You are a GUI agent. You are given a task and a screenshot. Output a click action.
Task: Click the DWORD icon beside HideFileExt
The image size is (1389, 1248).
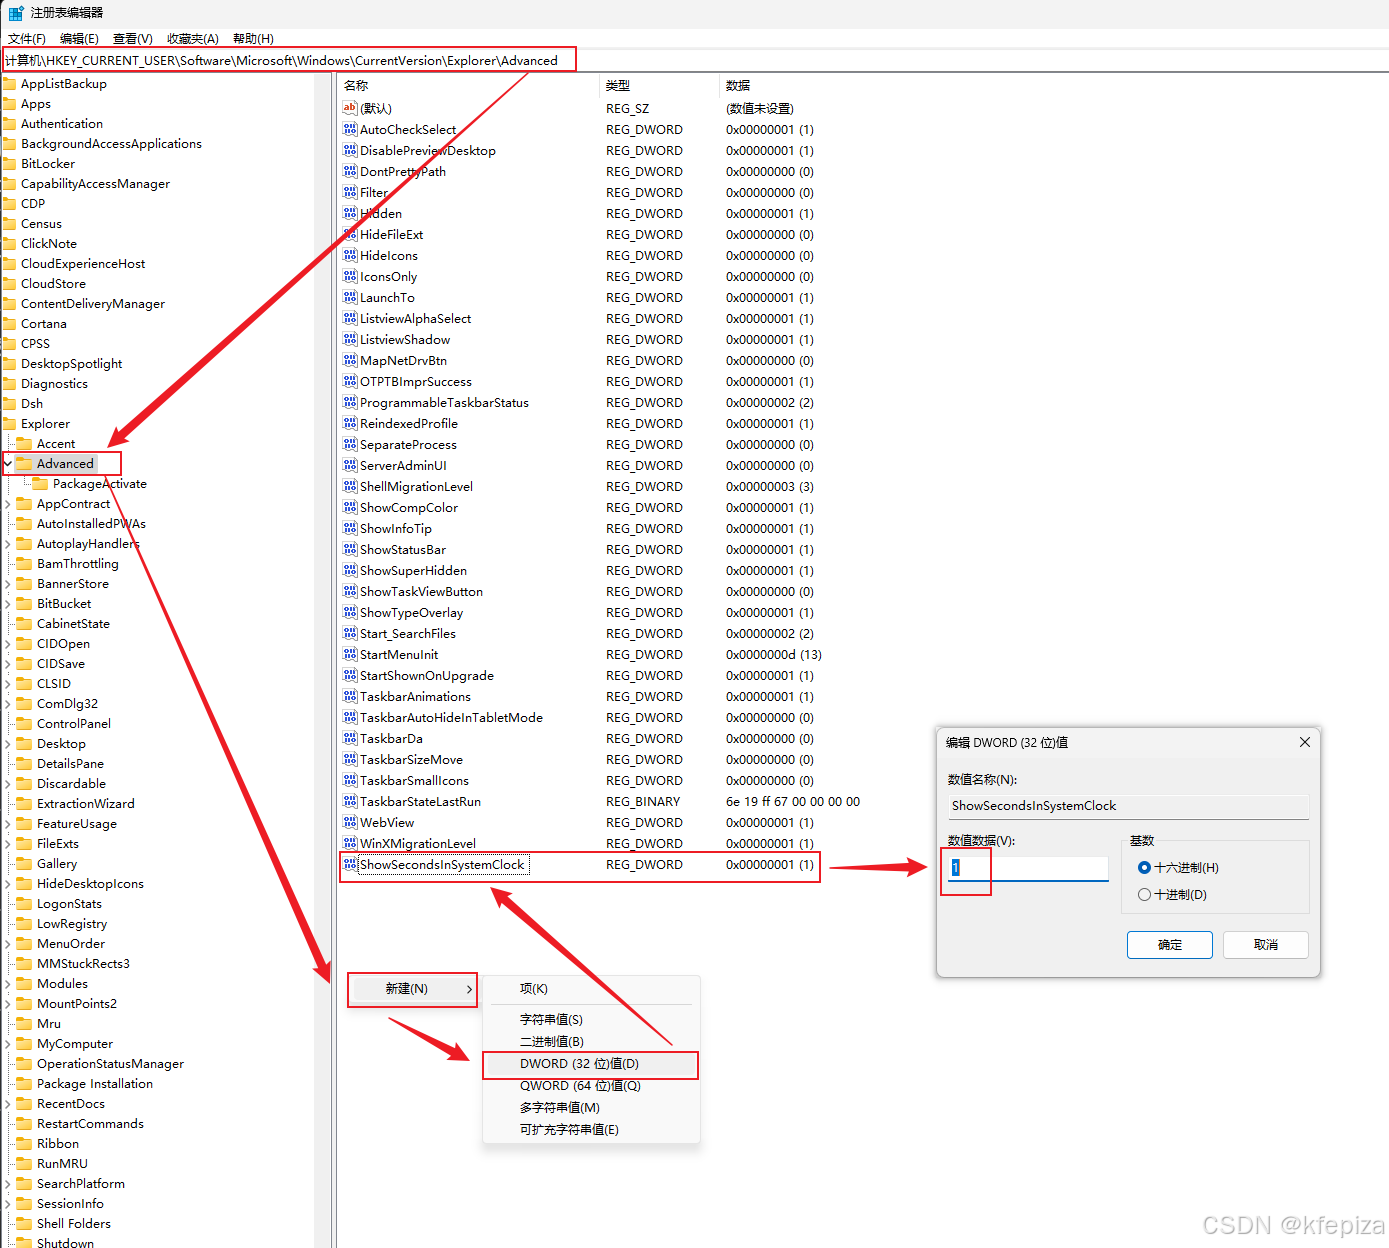tap(350, 234)
